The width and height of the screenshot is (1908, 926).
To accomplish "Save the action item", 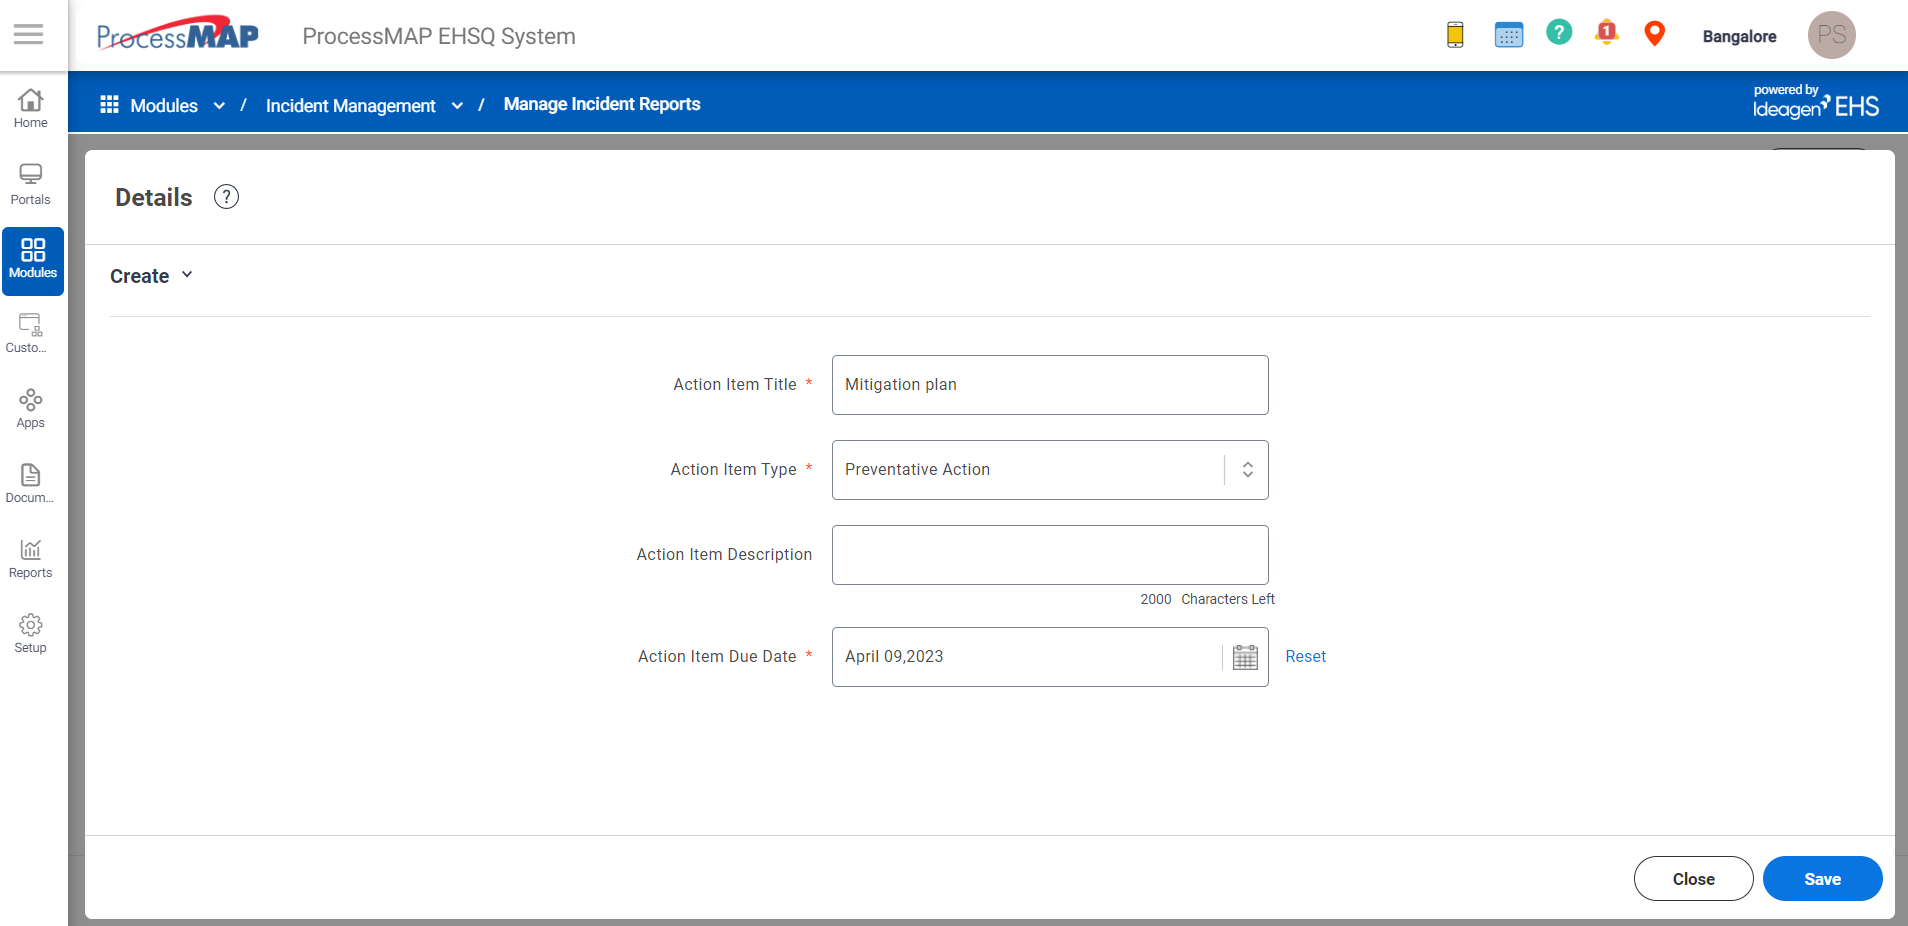I will point(1822,879).
